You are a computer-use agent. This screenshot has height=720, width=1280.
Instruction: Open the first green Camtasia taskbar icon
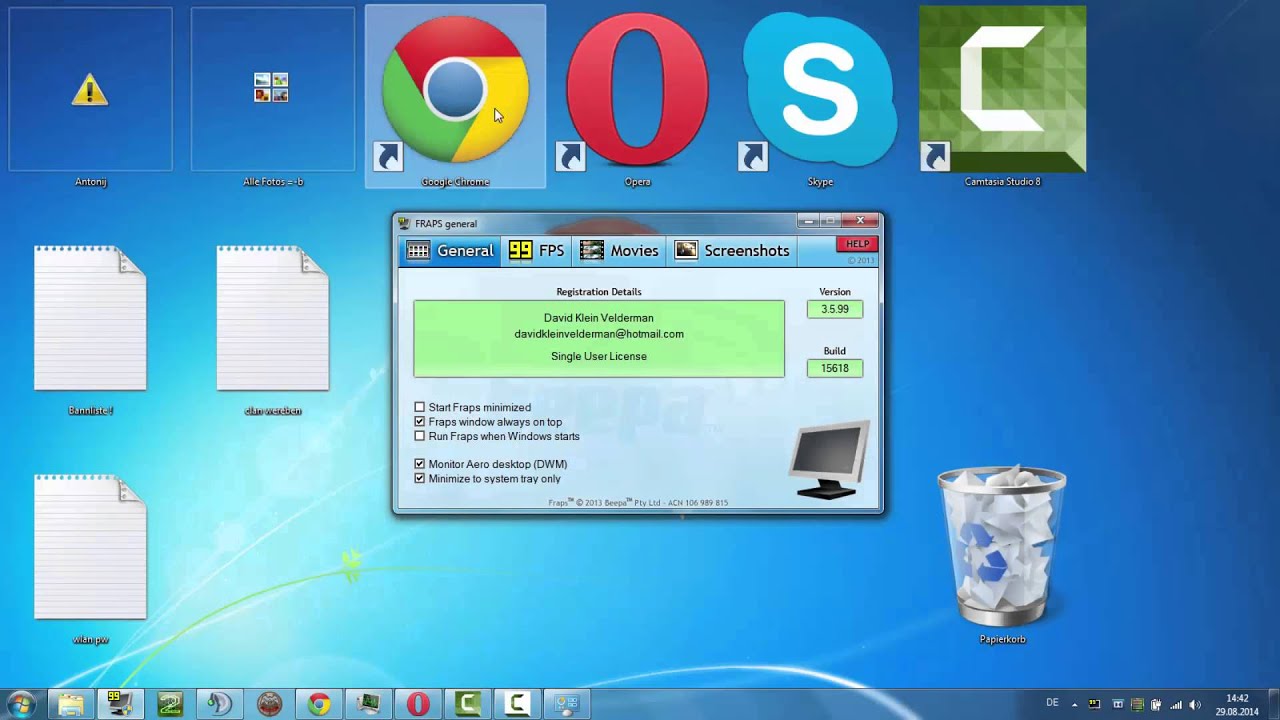pyautogui.click(x=467, y=704)
